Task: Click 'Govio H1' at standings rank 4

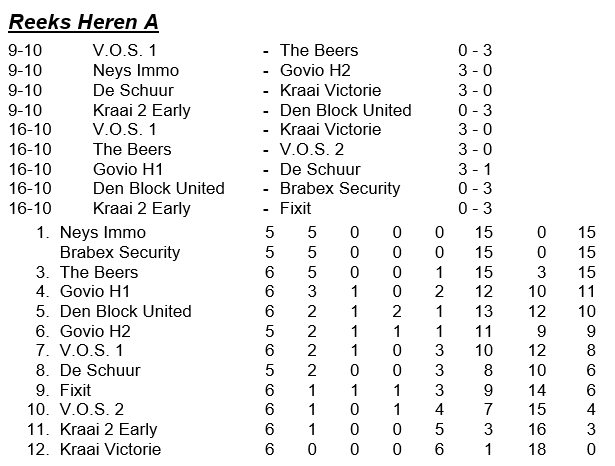Action: 95,292
